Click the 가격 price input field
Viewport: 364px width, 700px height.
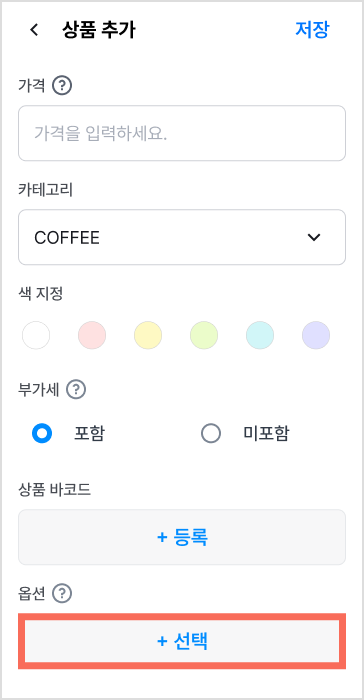click(182, 133)
